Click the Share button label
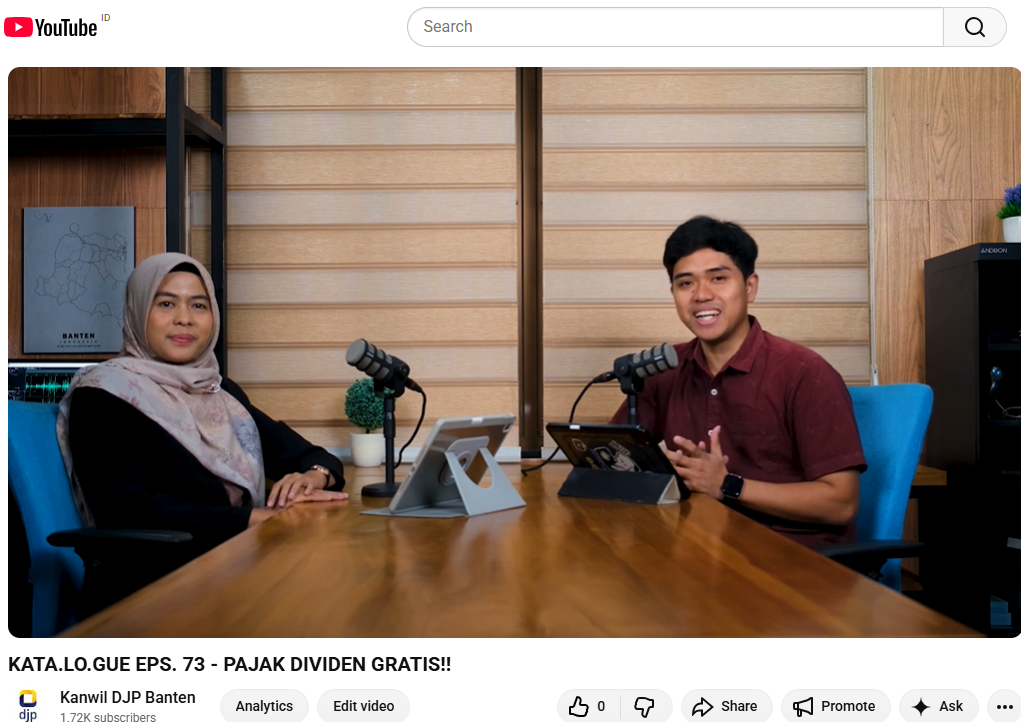1021x722 pixels. [x=739, y=706]
